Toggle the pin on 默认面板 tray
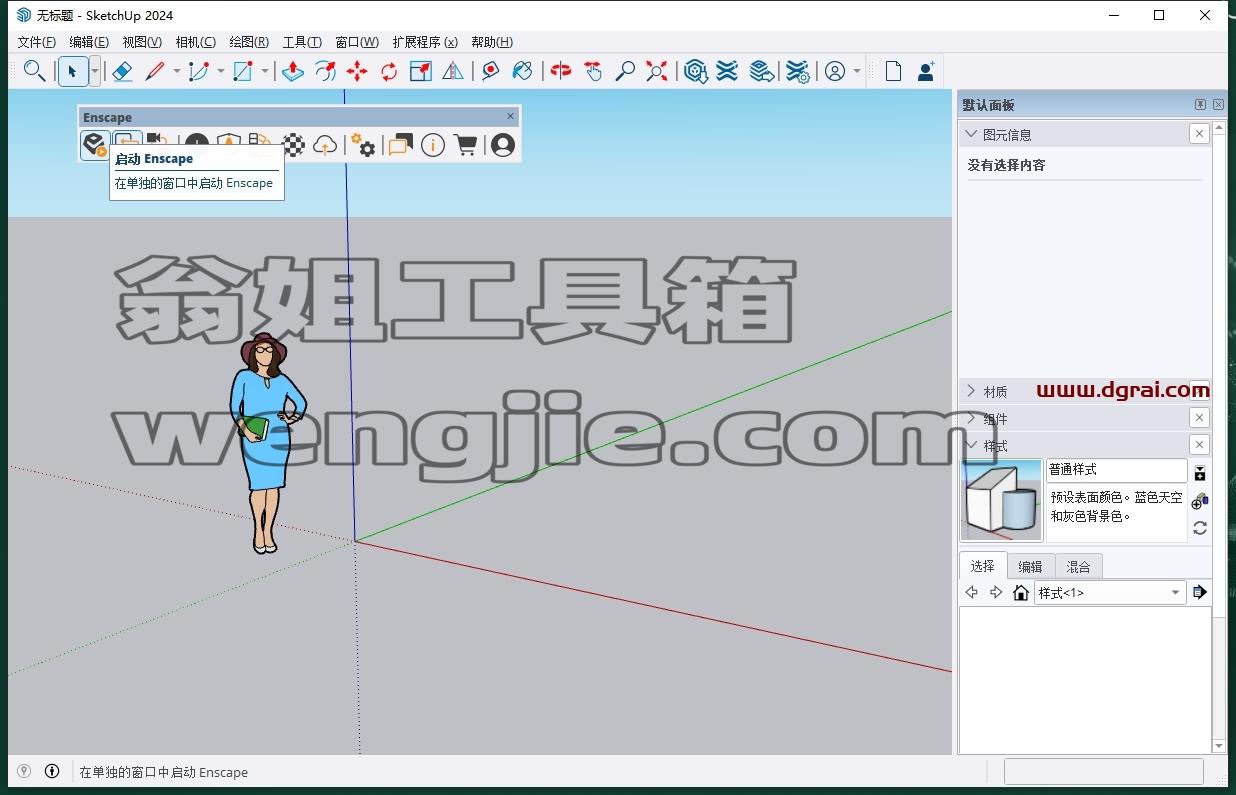 tap(1200, 105)
